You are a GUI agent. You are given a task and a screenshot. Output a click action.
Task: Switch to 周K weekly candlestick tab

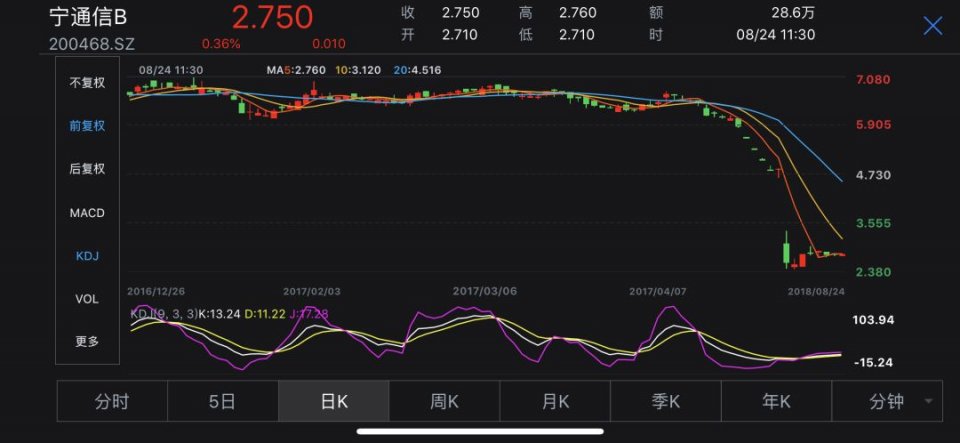(x=444, y=402)
